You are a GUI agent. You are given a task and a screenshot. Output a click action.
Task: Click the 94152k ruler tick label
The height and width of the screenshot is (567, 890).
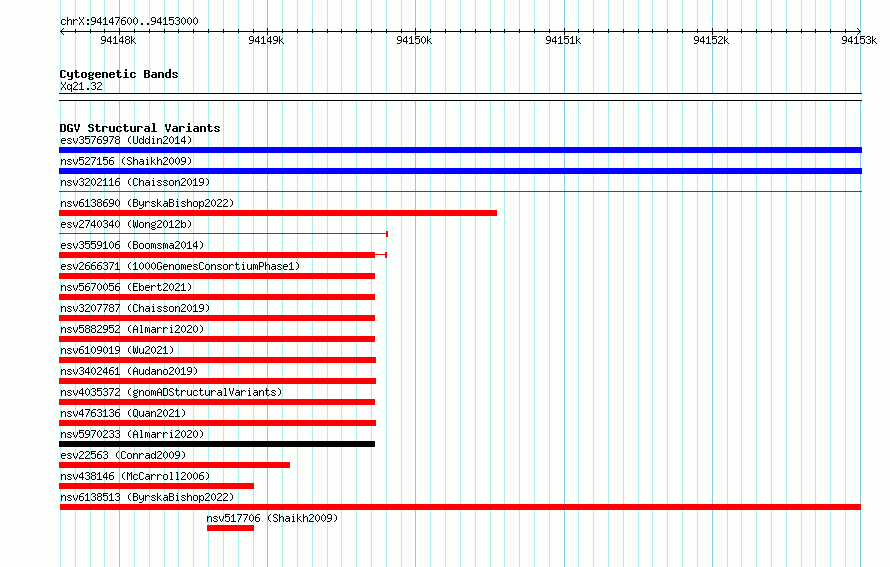[711, 40]
